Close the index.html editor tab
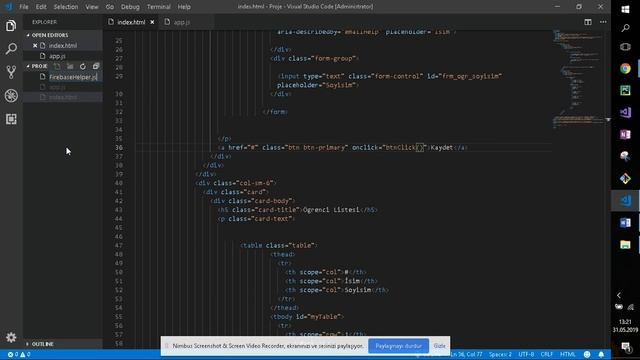This screenshot has width=640, height=360. point(152,22)
